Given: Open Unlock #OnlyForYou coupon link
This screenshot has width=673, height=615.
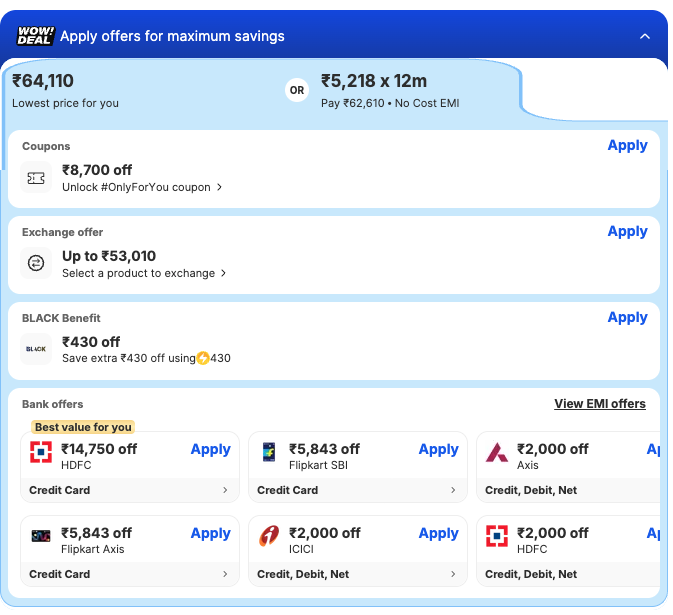Looking at the screenshot, I should 142,187.
